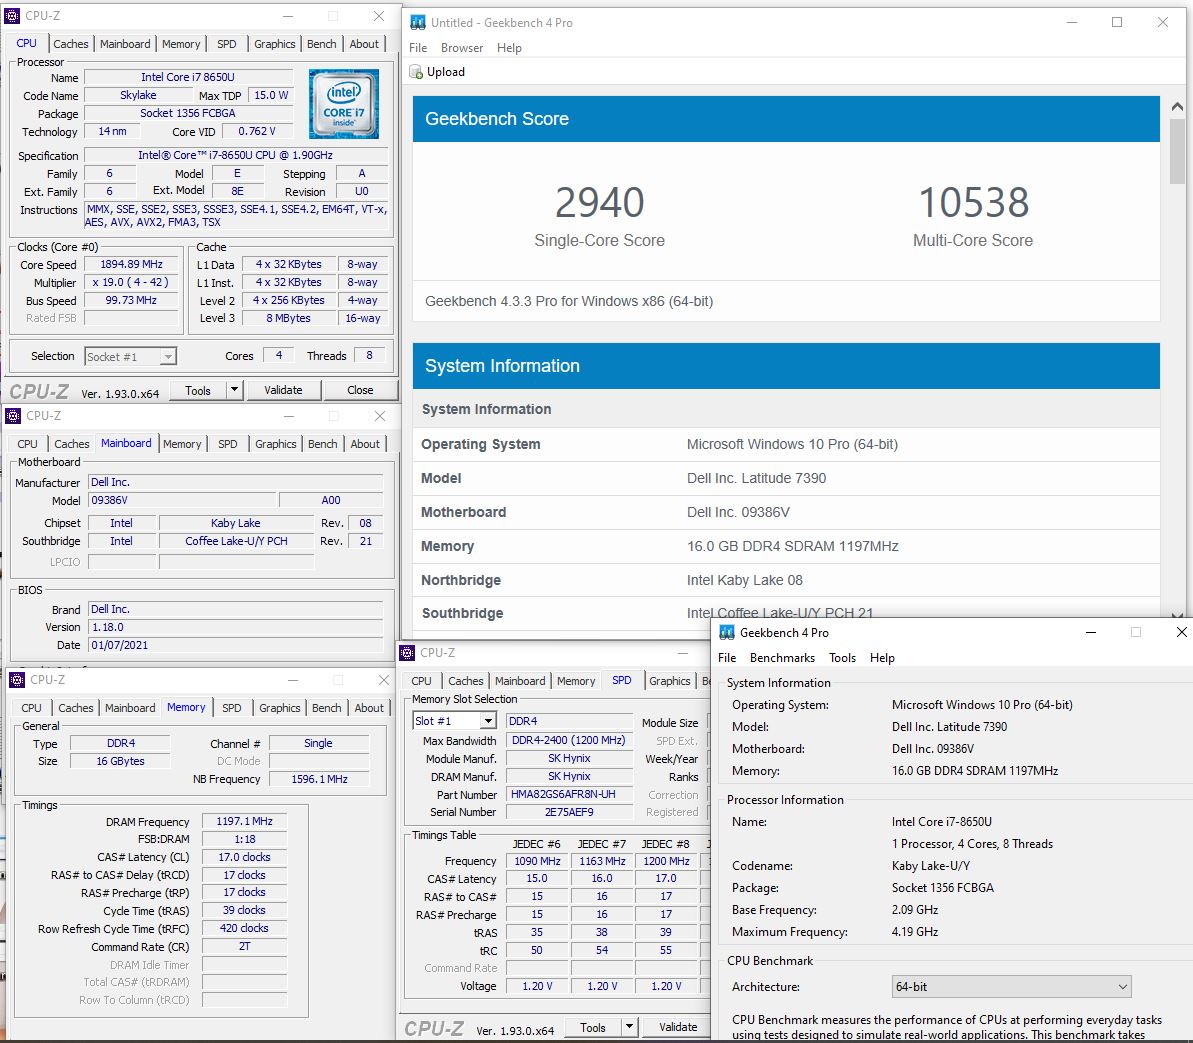Click the Maximum Frequency 4.19 GHz value
1193x1043 pixels.
(x=915, y=932)
